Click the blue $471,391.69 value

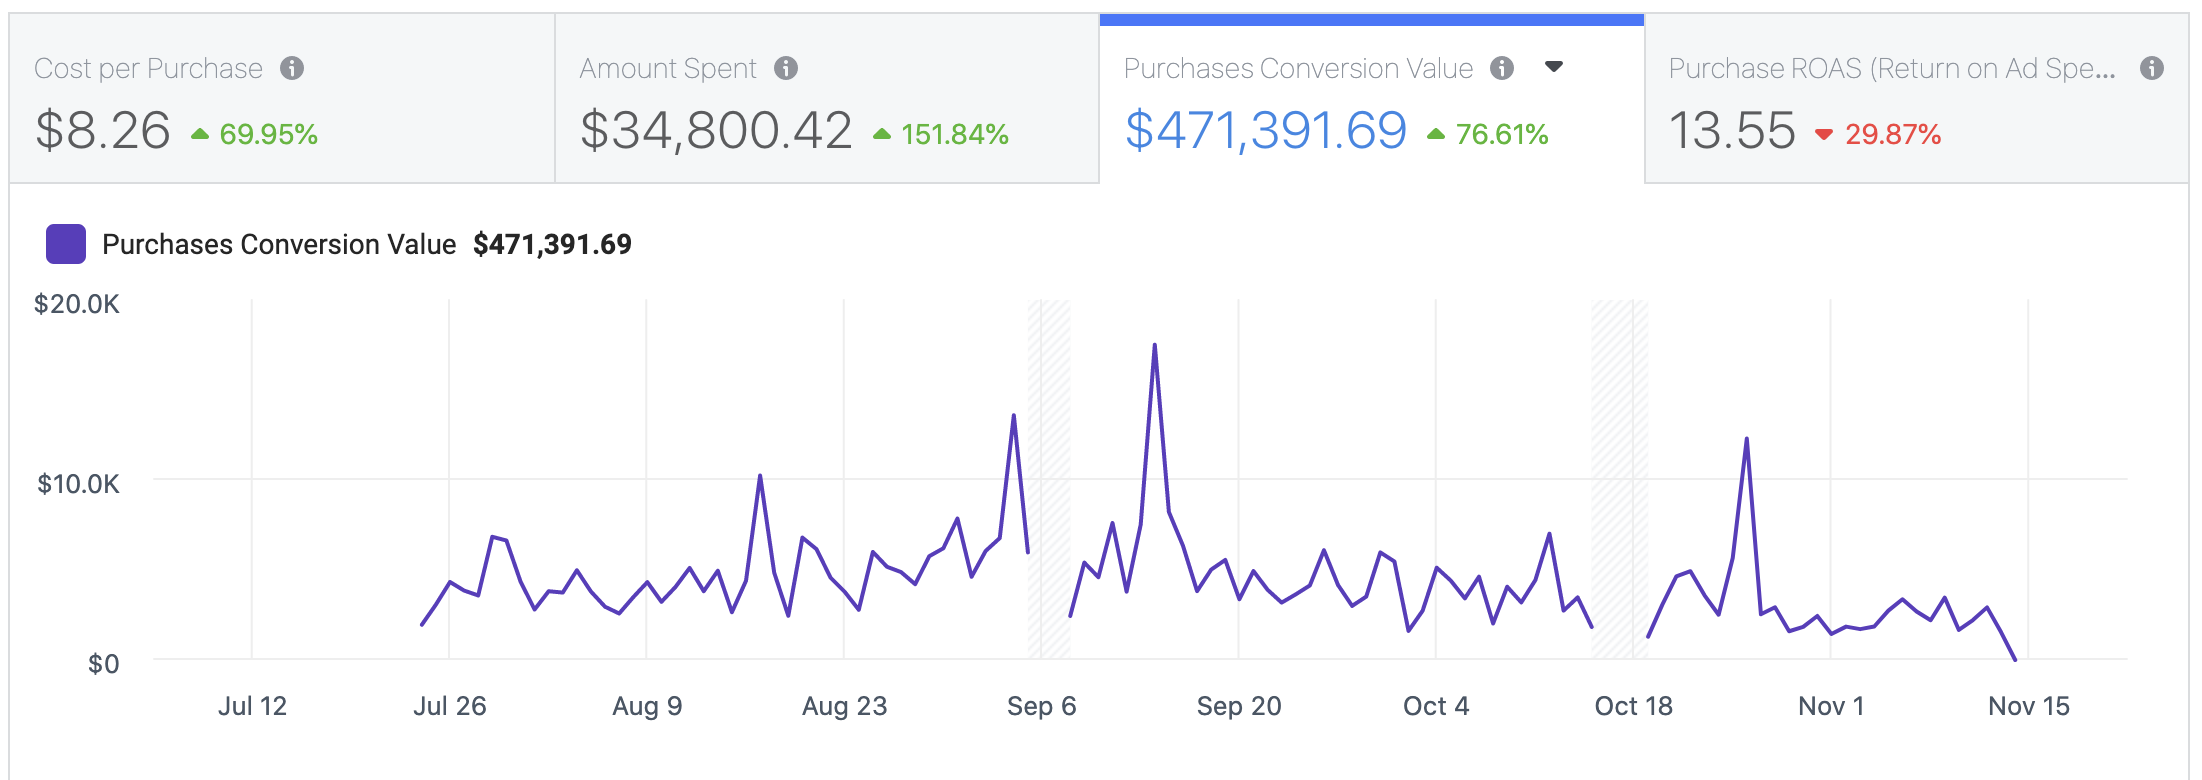tap(1266, 131)
